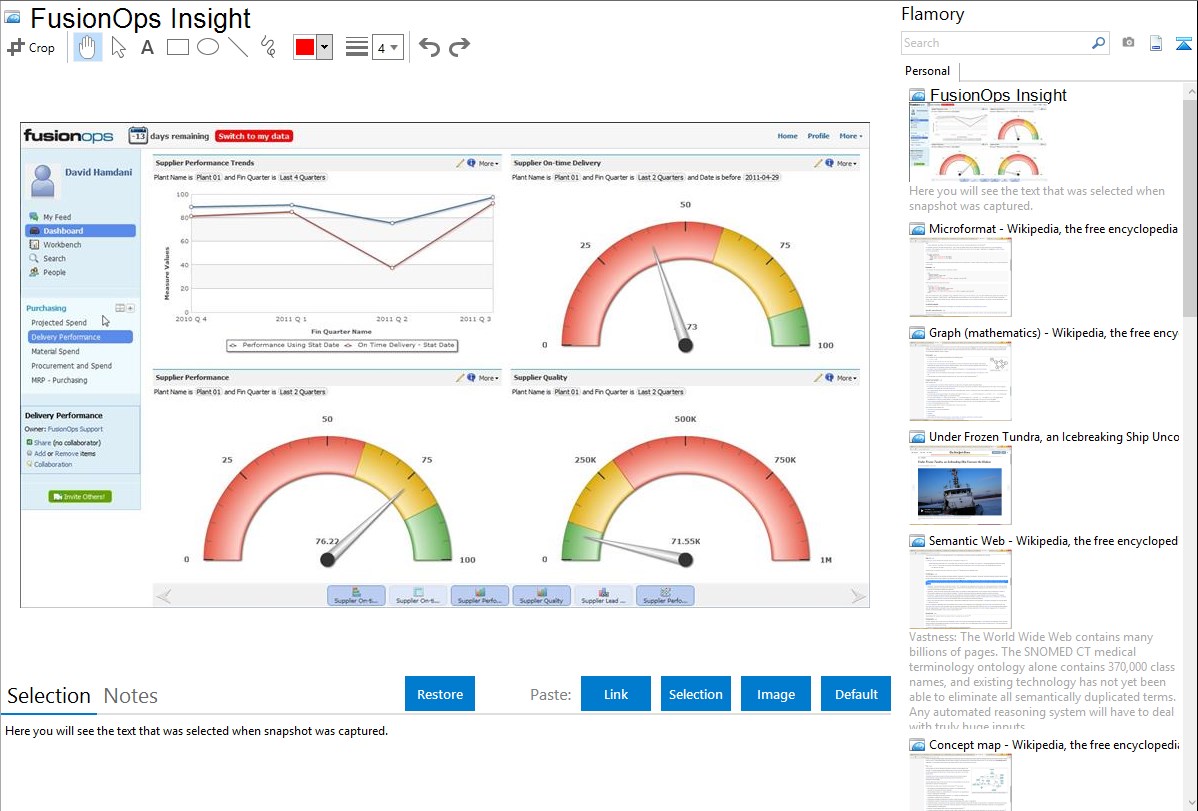Paste as Image
This screenshot has height=811, width=1198.
pyautogui.click(x=775, y=694)
